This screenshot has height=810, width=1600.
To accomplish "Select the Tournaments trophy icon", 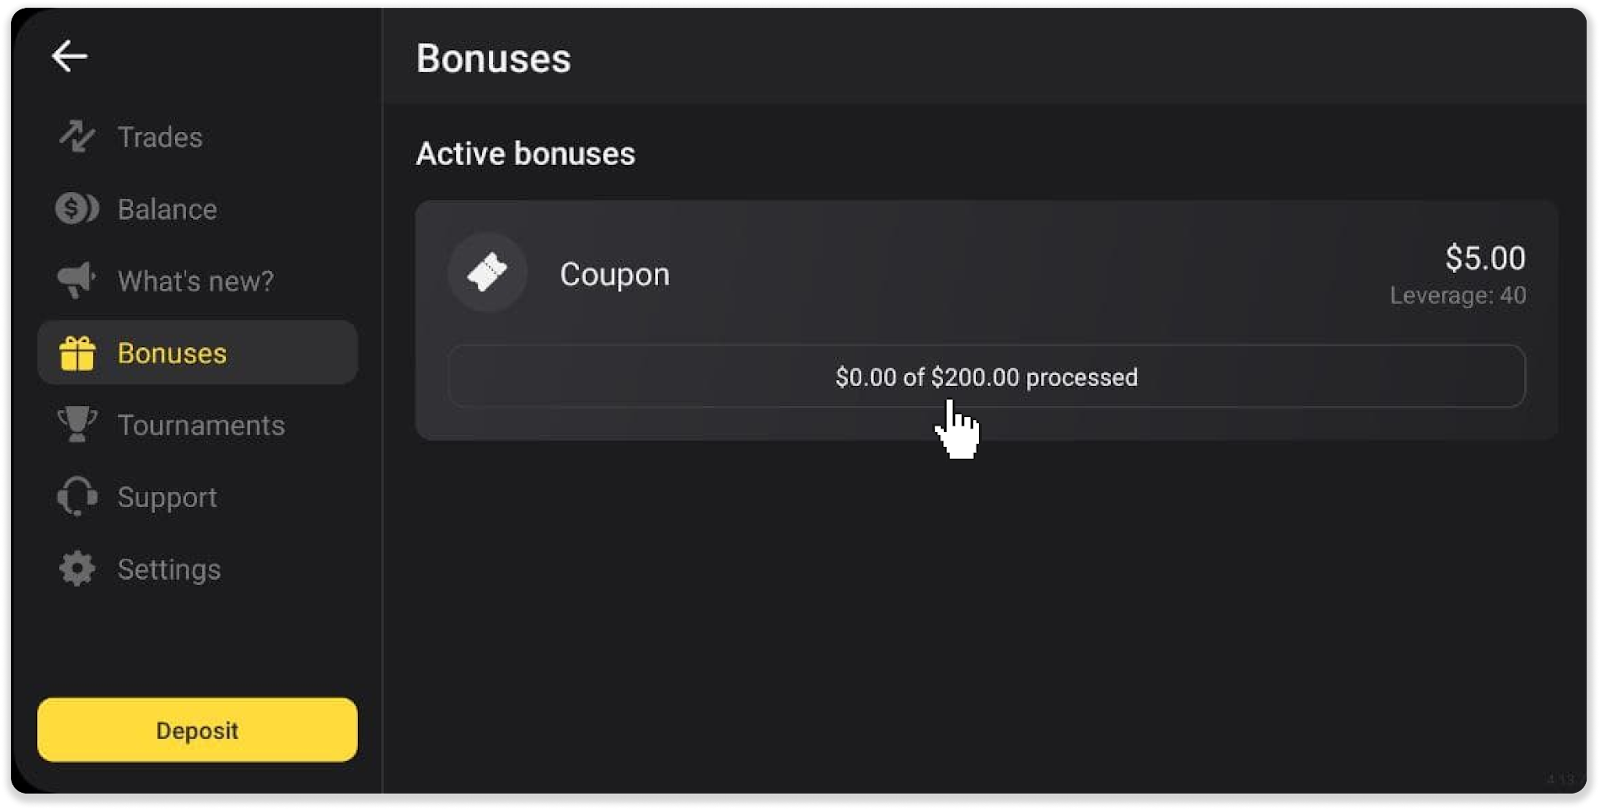I will (x=77, y=424).
